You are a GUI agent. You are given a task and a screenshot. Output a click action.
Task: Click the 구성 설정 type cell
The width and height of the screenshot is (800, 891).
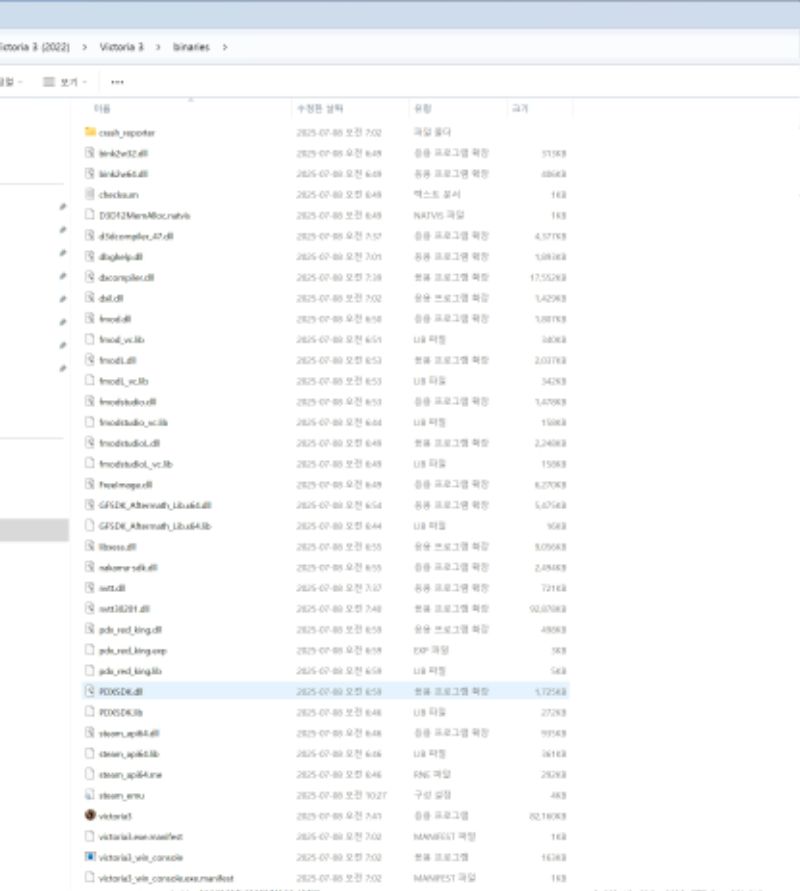pos(432,795)
